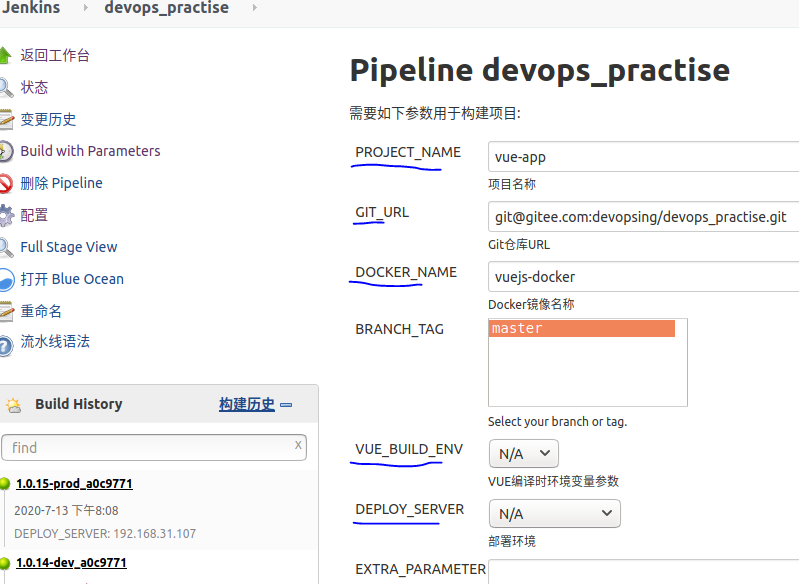This screenshot has width=799, height=584.
Task: Click the VUE编译时环境变量参数 description
Action: (x=553, y=482)
